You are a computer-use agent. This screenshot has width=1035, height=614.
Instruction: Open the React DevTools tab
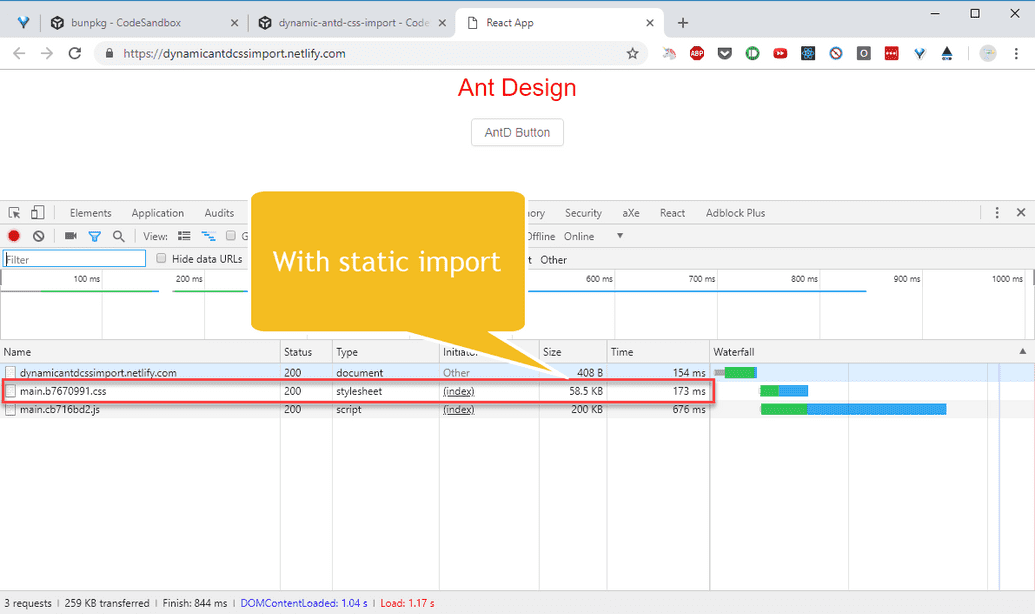(672, 212)
